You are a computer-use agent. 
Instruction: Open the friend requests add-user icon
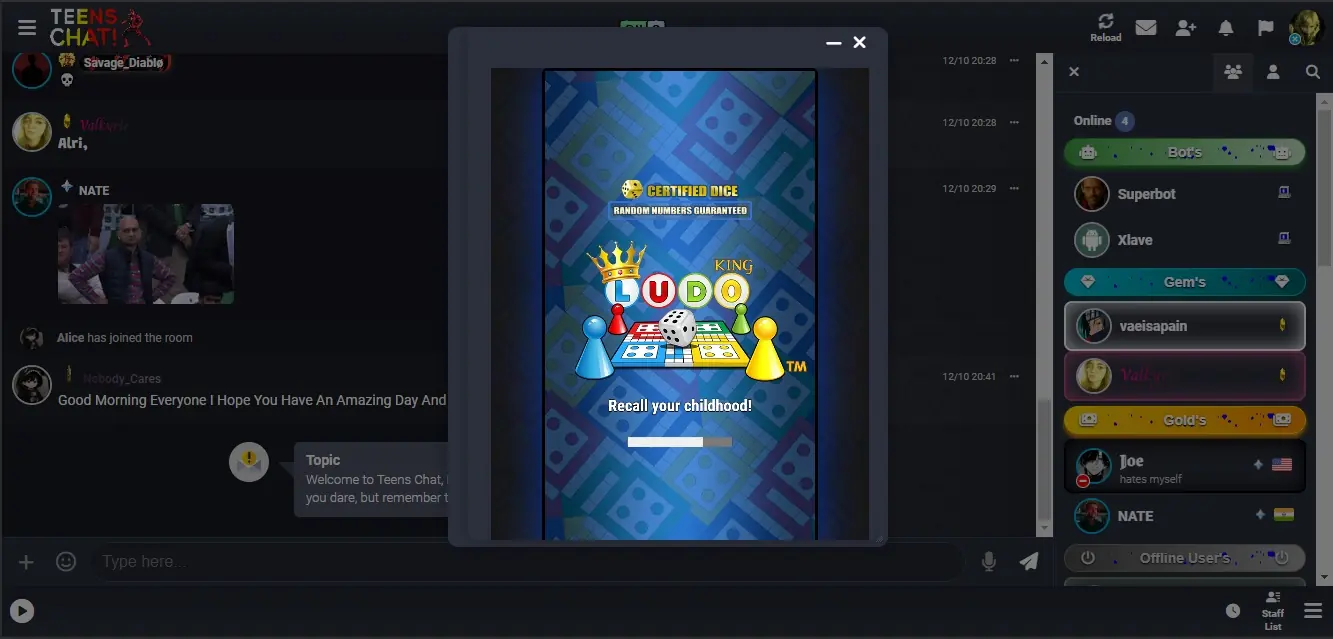[x=1186, y=28]
